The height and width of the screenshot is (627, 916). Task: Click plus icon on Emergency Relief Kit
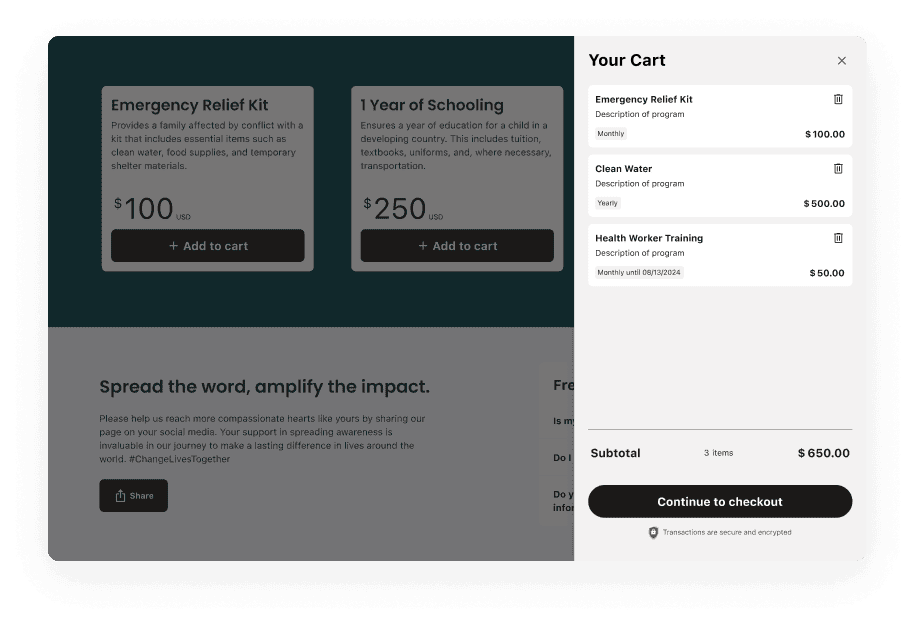[174, 246]
